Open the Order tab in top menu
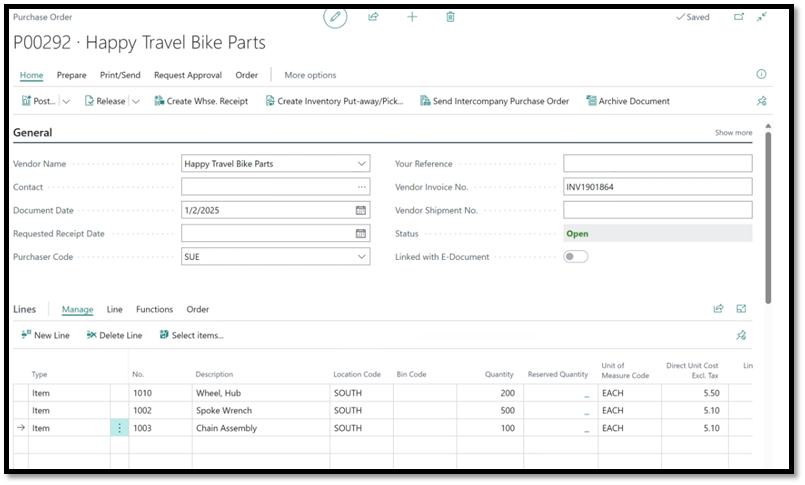This screenshot has width=805, height=485. tap(246, 75)
